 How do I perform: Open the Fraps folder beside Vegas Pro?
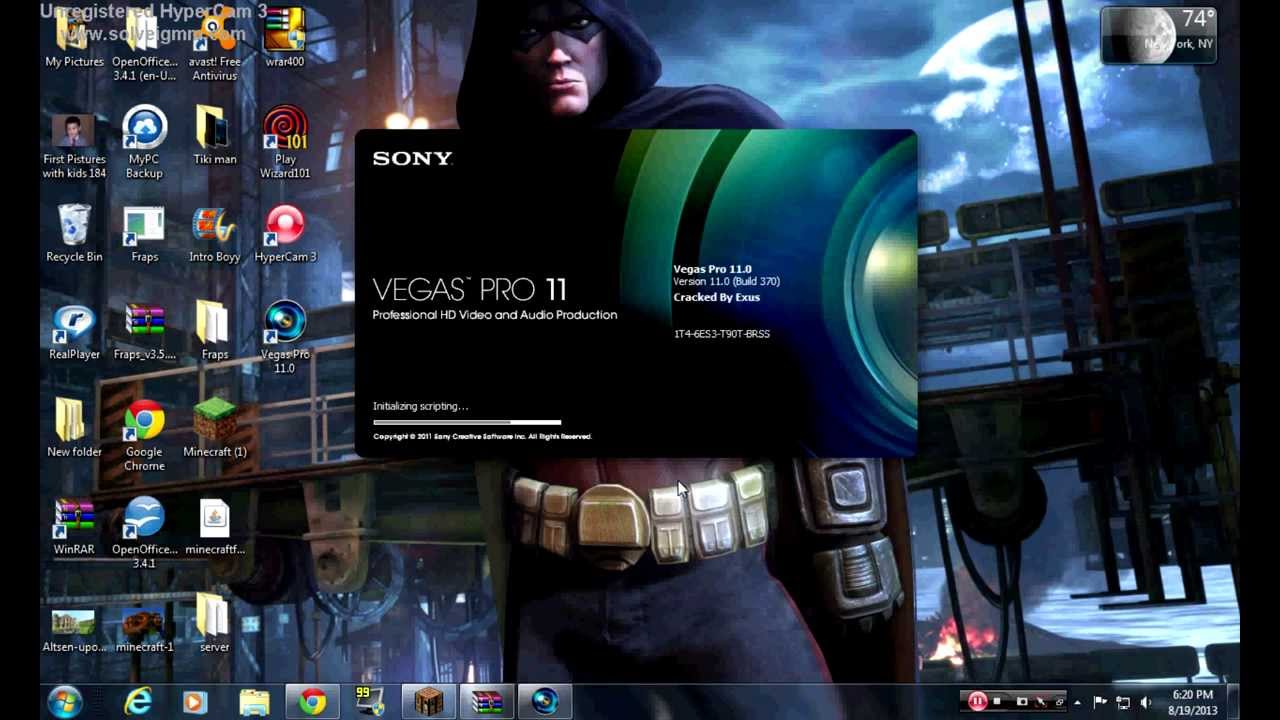214,332
